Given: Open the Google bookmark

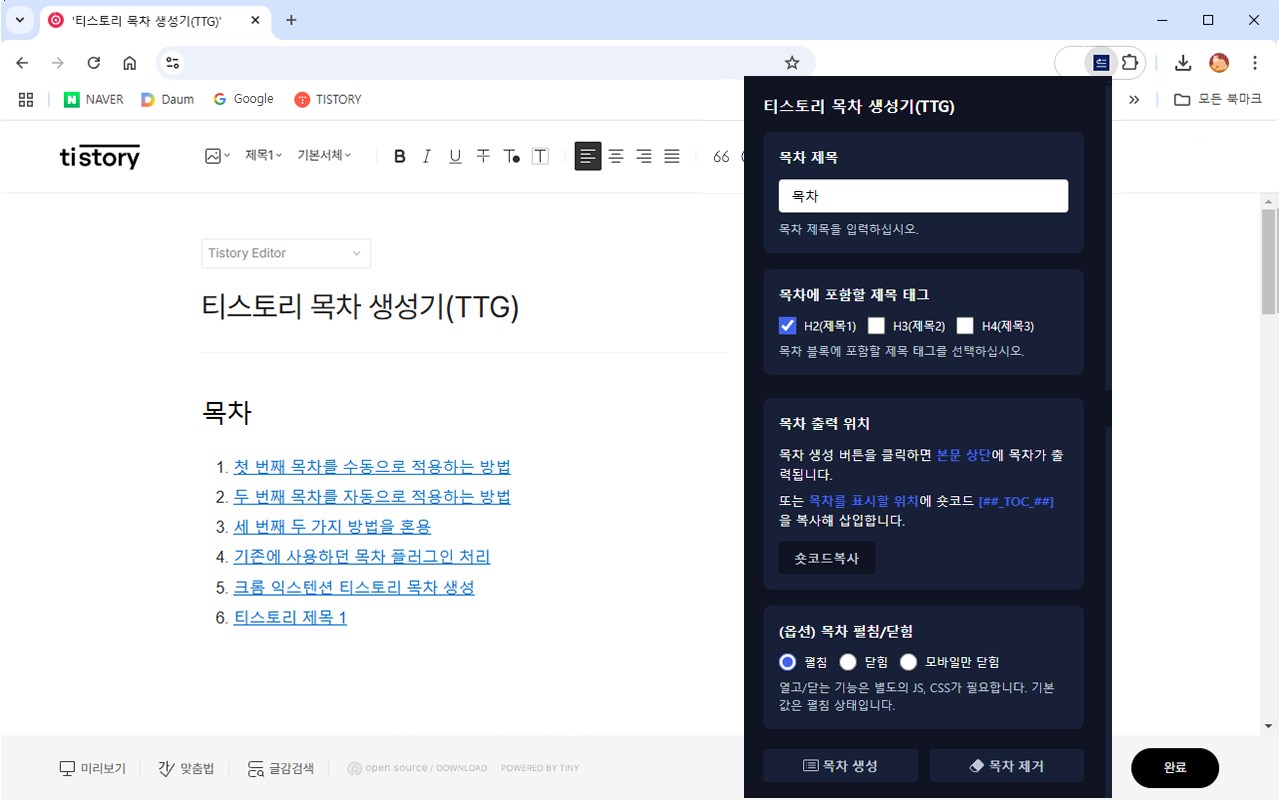Looking at the screenshot, I should coord(243,99).
